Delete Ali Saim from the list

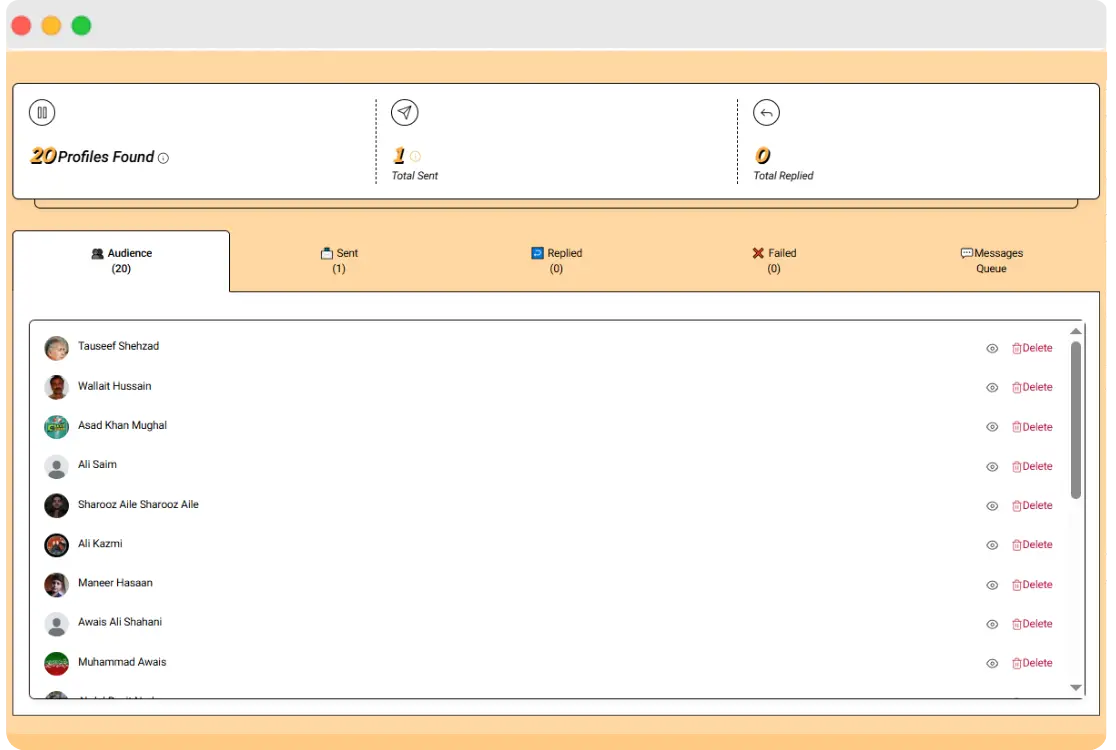tap(1032, 466)
